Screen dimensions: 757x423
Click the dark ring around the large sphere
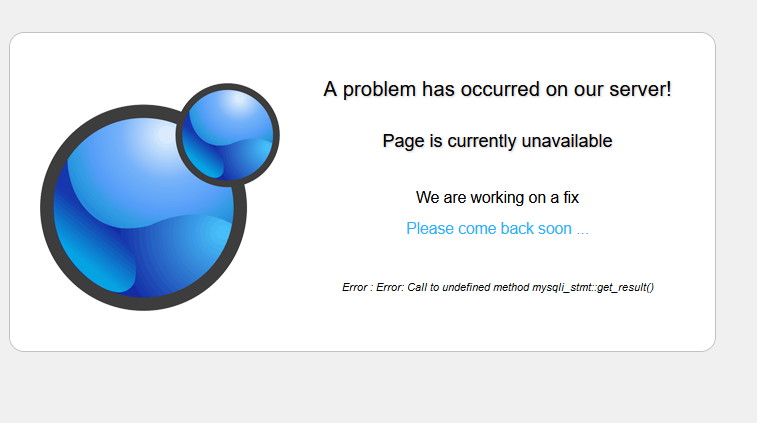(47, 208)
